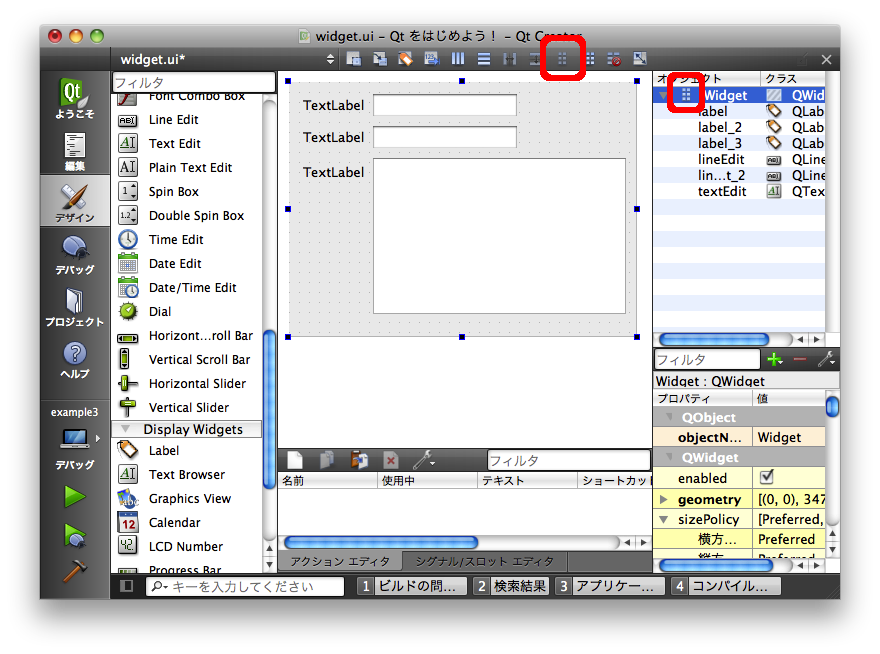Open the Welcome mode with Qt logo
Image resolution: width=880 pixels, height=654 pixels.
[75, 100]
